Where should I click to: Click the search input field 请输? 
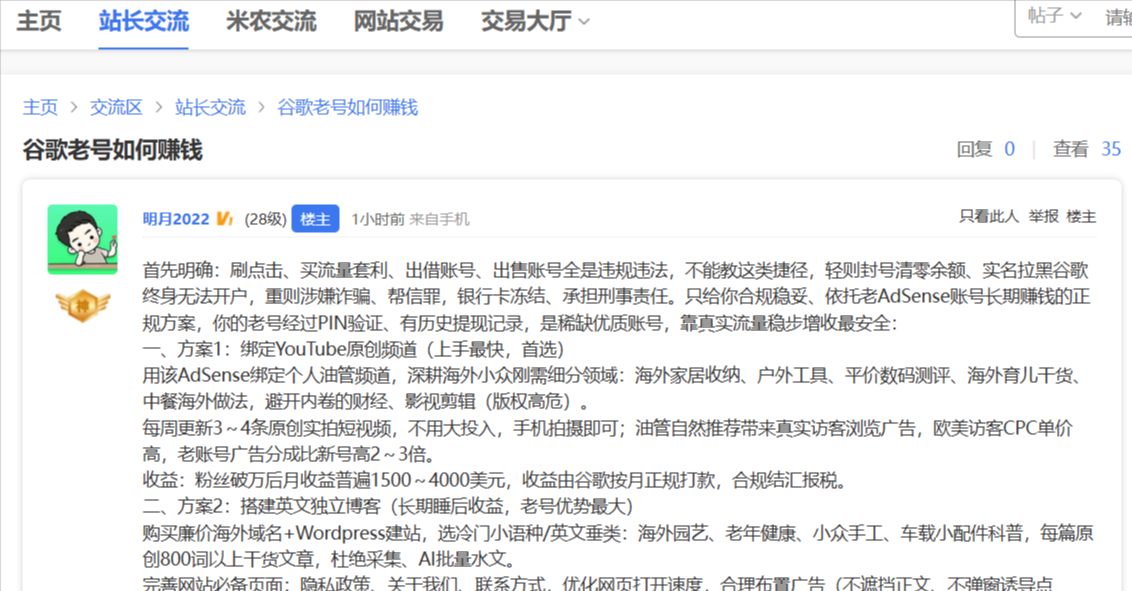1116,17
